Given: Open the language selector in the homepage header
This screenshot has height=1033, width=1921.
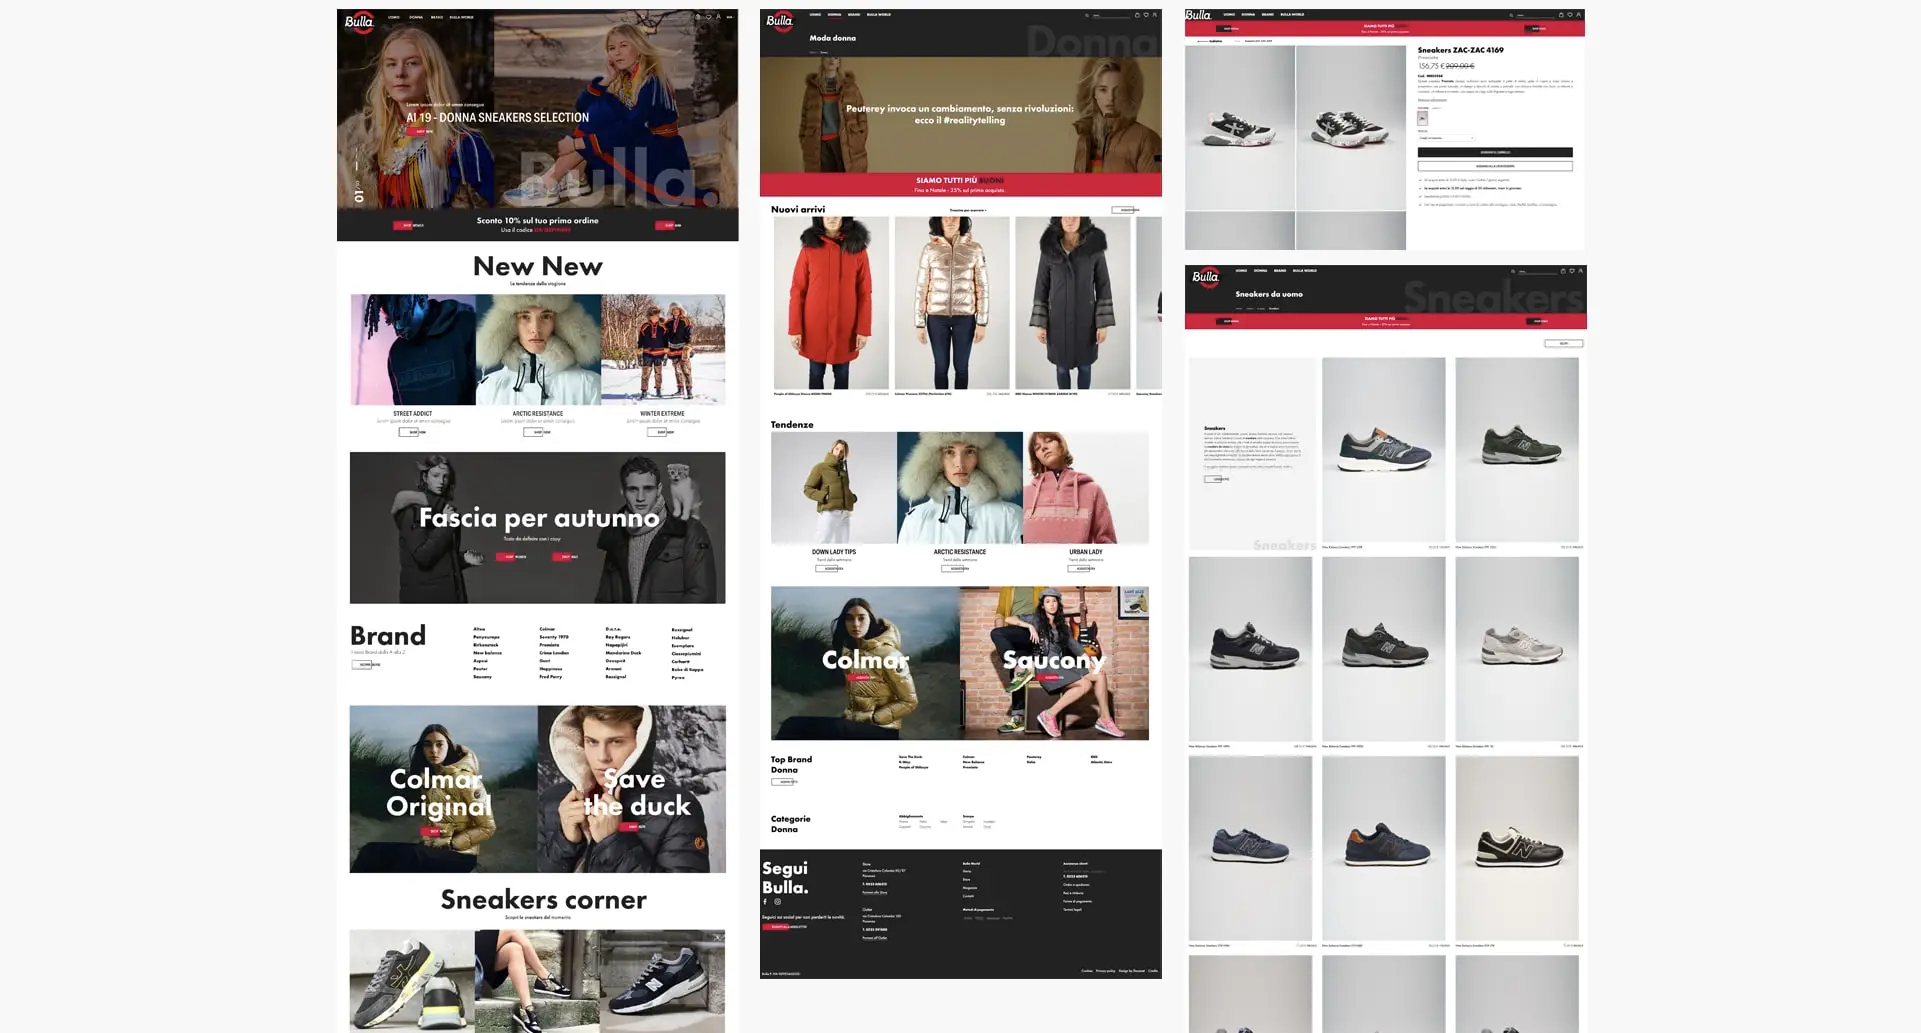Looking at the screenshot, I should [729, 17].
